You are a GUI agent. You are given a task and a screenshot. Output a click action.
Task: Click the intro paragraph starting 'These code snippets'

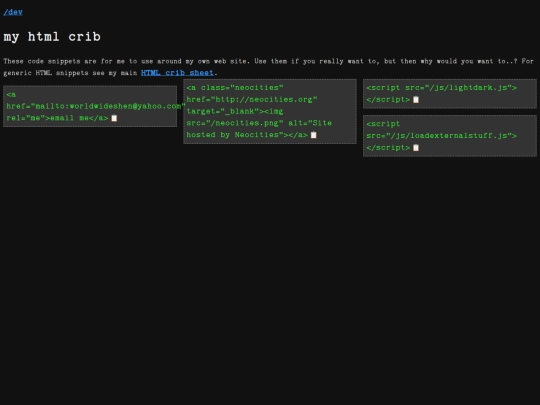(269, 67)
